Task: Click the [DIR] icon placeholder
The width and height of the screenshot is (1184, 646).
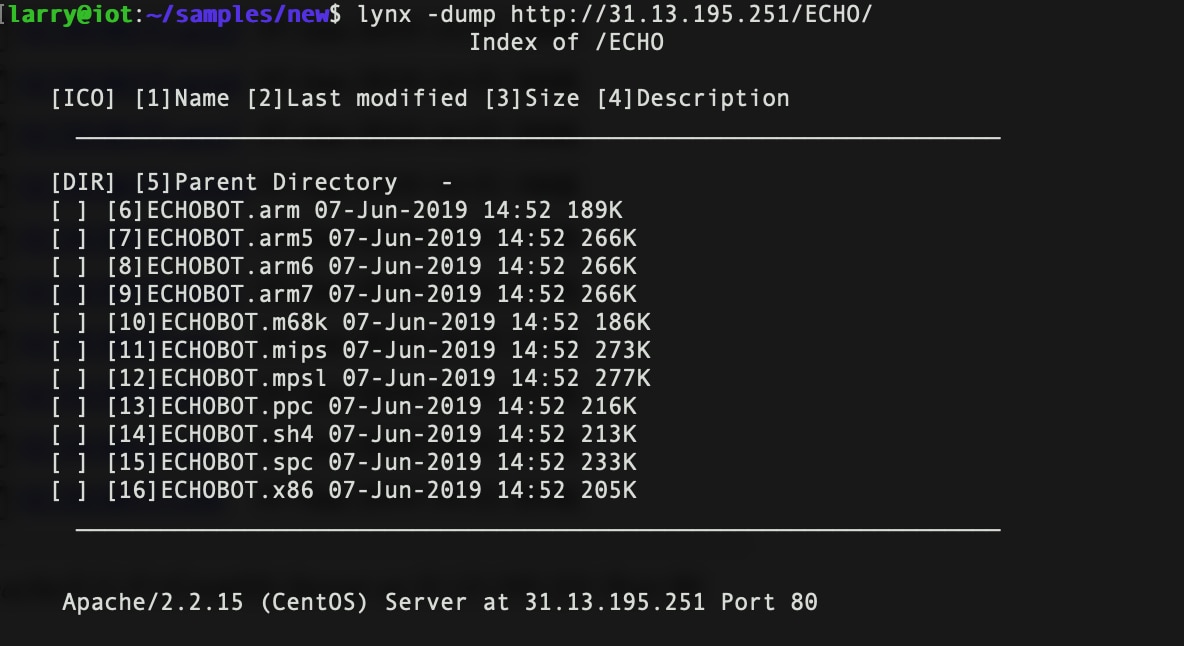Action: point(83,183)
